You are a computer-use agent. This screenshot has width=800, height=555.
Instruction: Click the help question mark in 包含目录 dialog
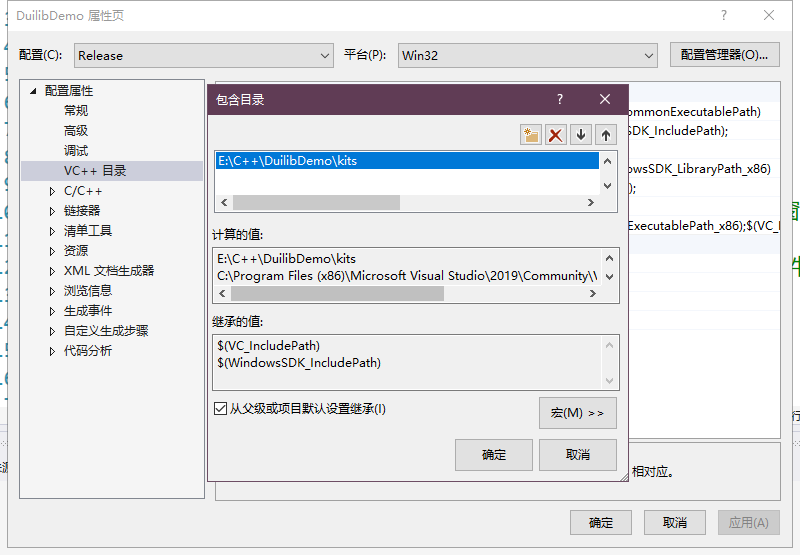(560, 99)
